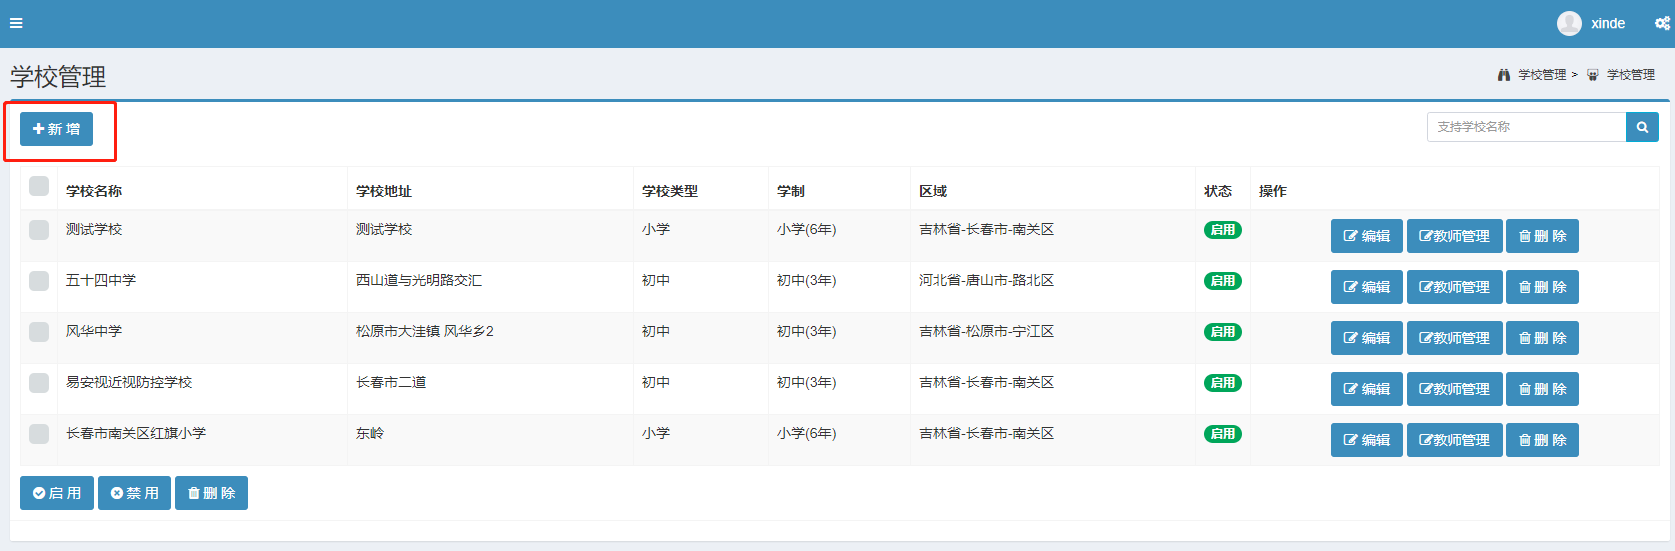The image size is (1675, 551).
Task: Click the bottom bulk 删除 button
Action: pos(211,493)
